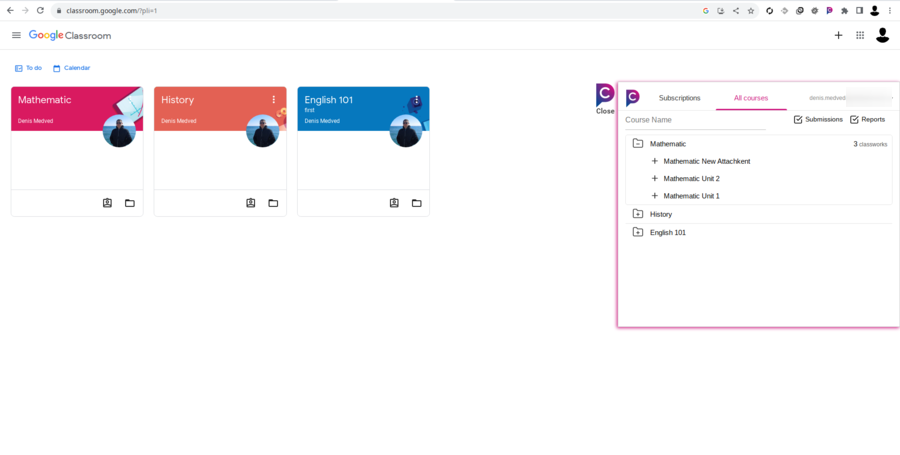Click the plus icon to create or join class
This screenshot has height=455, width=900.
coord(838,35)
